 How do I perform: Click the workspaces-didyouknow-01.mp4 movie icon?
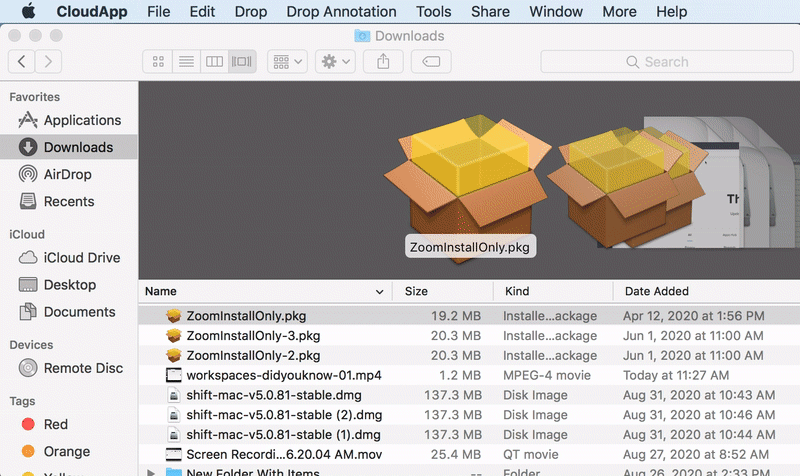(x=173, y=375)
